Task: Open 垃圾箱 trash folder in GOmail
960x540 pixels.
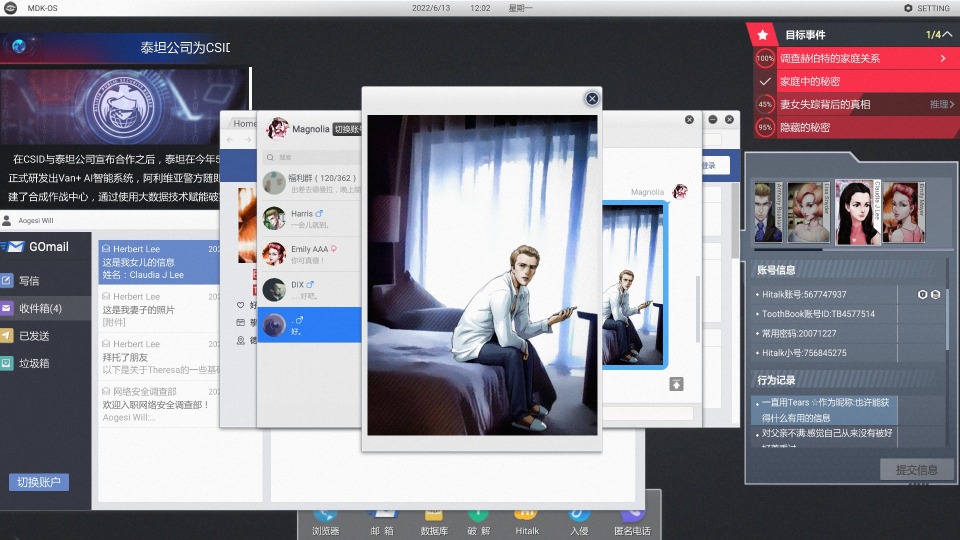Action: click(x=45, y=364)
